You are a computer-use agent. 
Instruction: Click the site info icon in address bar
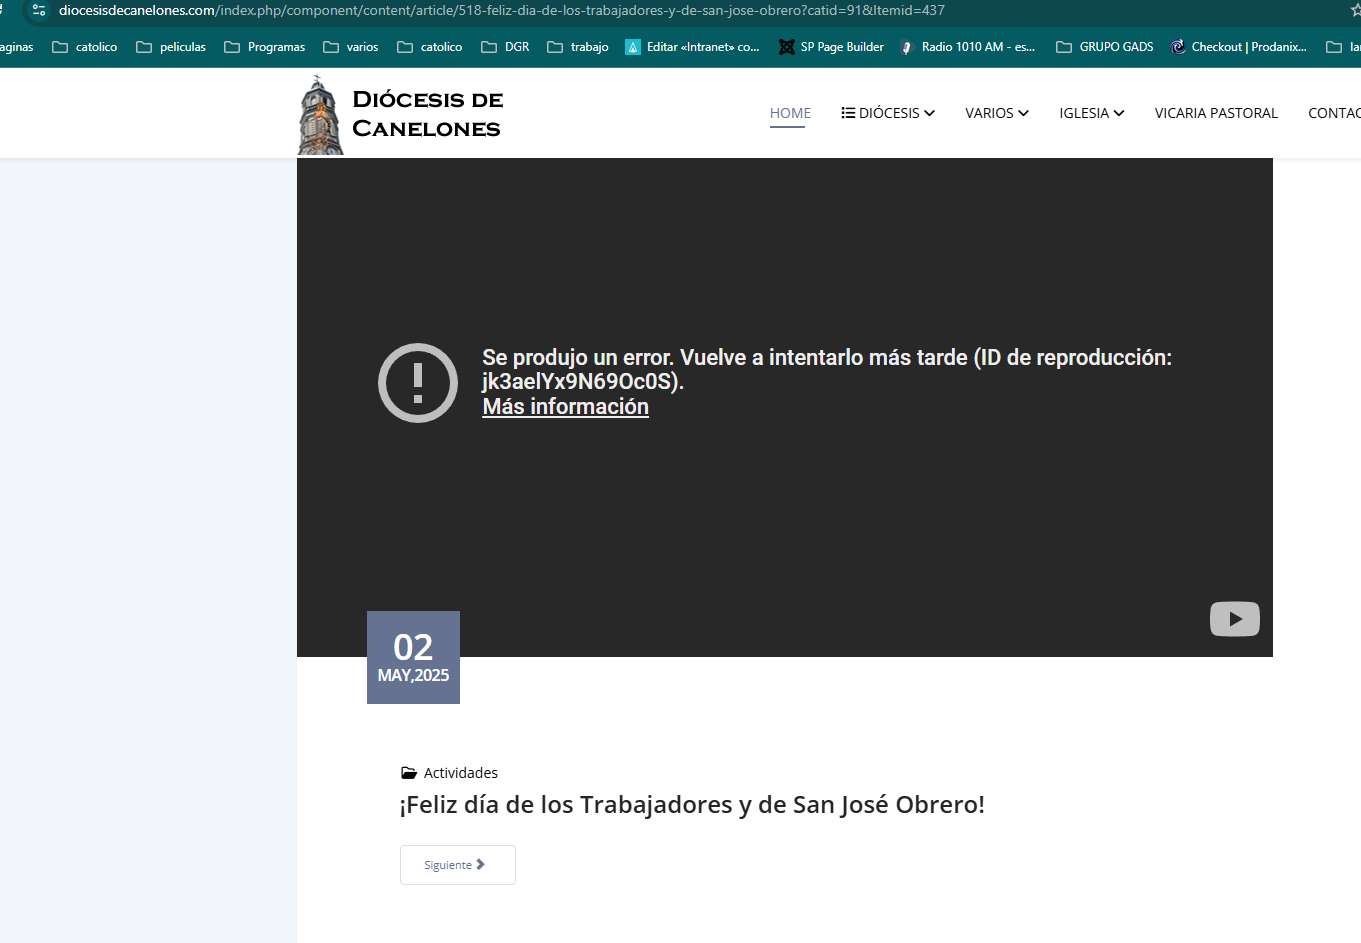(x=39, y=10)
